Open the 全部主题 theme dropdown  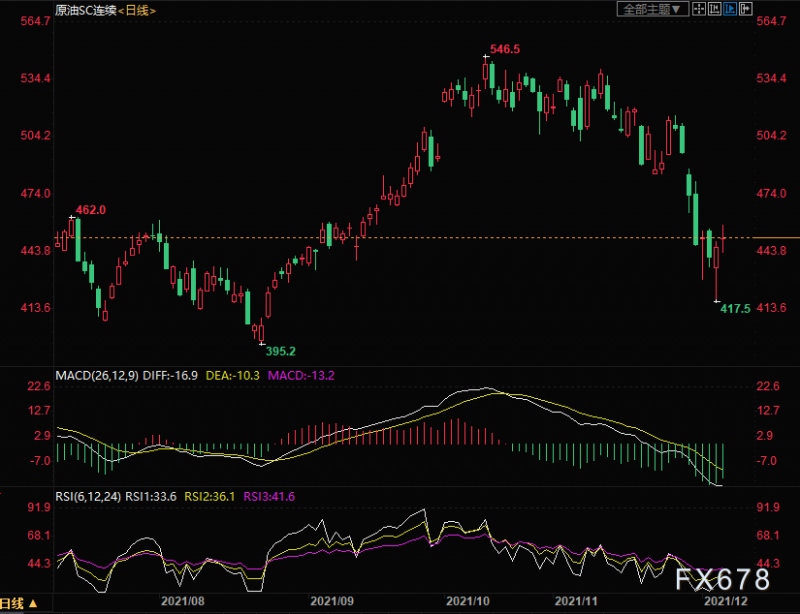(651, 9)
